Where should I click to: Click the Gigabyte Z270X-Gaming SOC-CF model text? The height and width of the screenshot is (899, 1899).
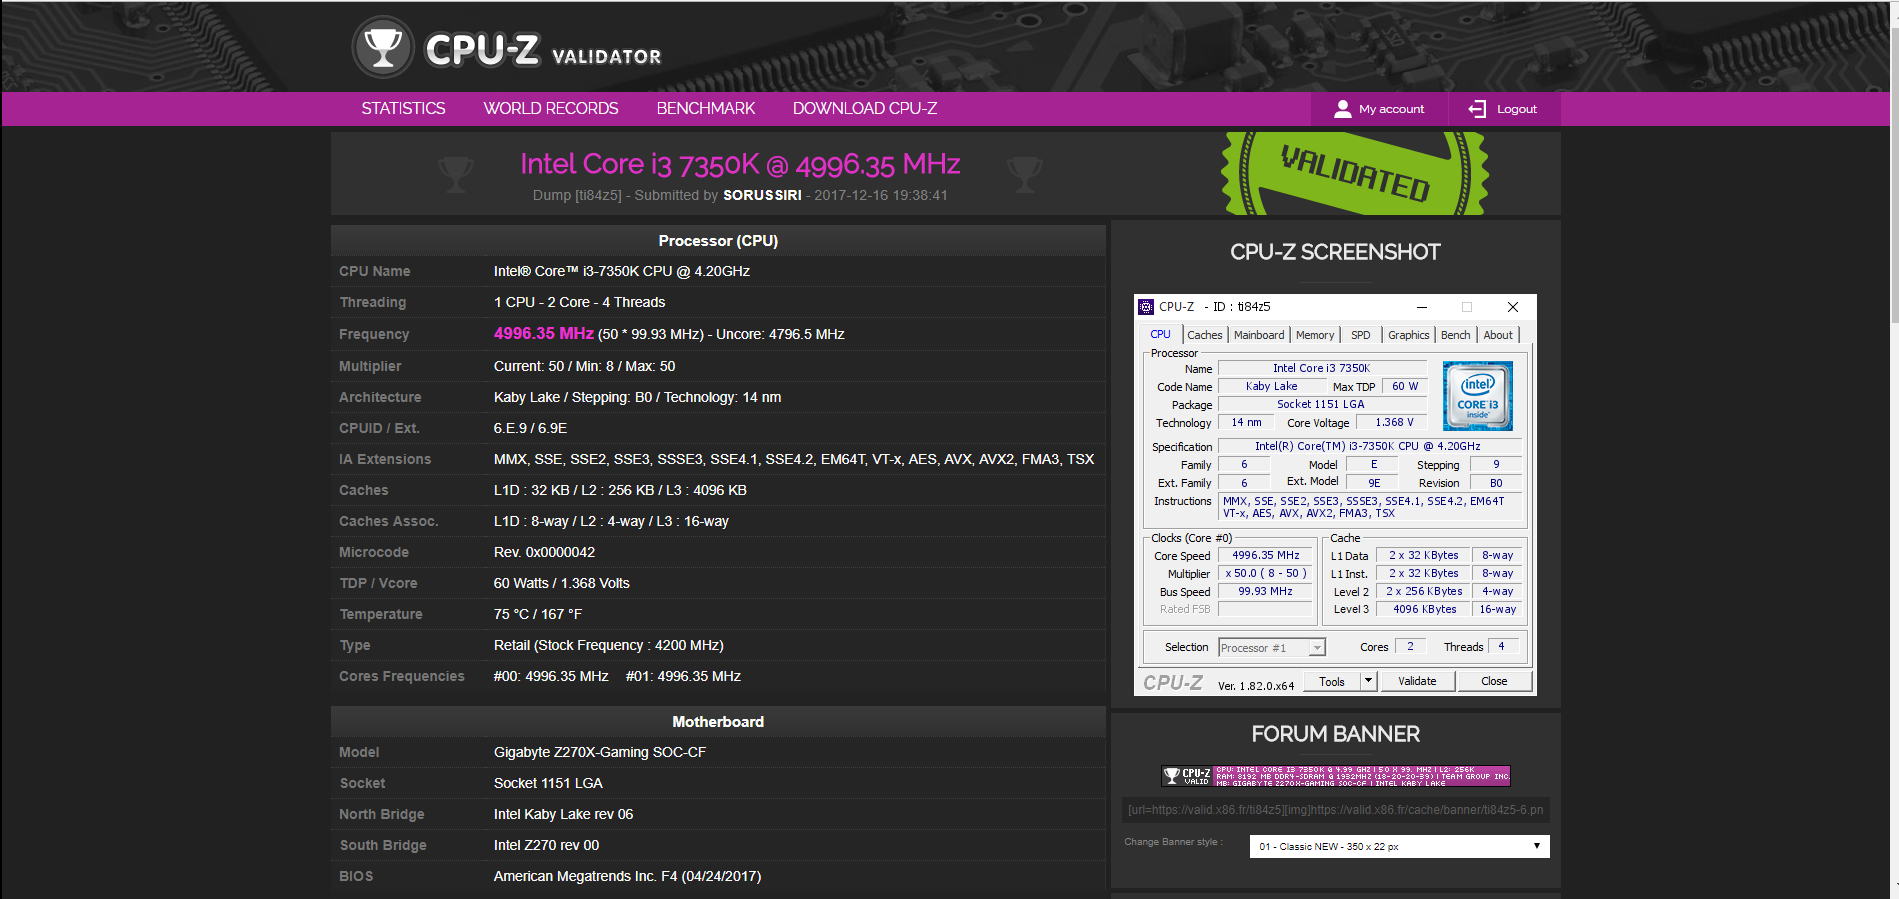(599, 752)
